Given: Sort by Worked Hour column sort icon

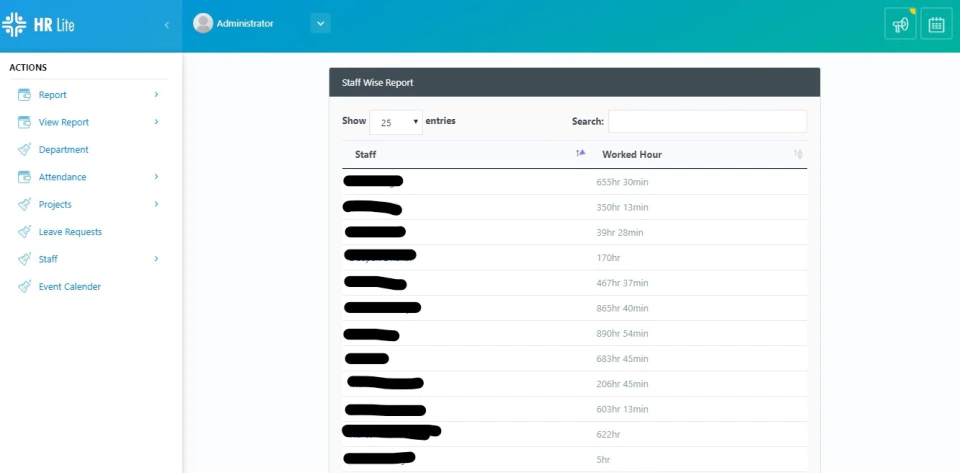Looking at the screenshot, I should [798, 154].
